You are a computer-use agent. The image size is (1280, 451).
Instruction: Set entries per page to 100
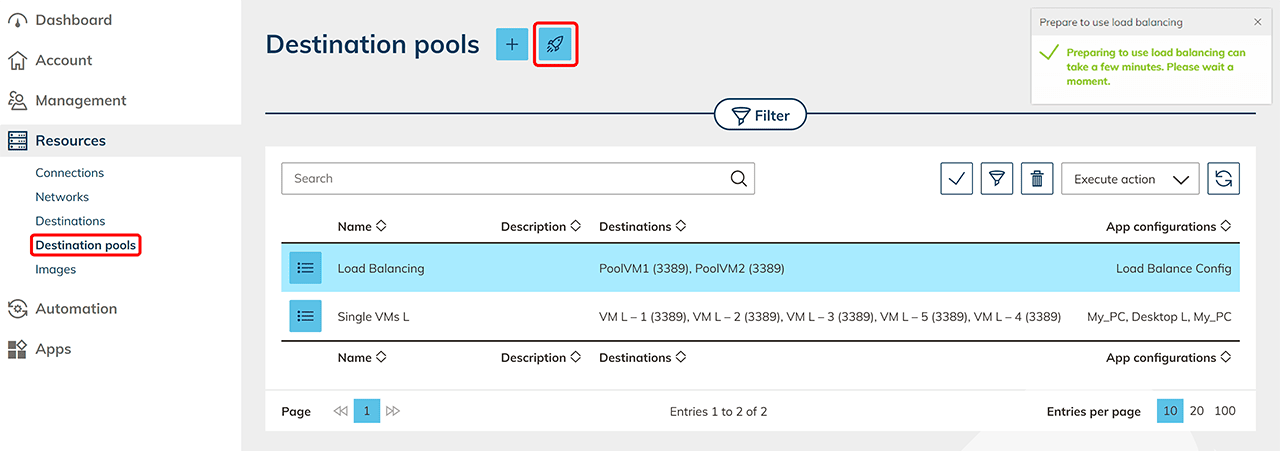[x=1224, y=411]
